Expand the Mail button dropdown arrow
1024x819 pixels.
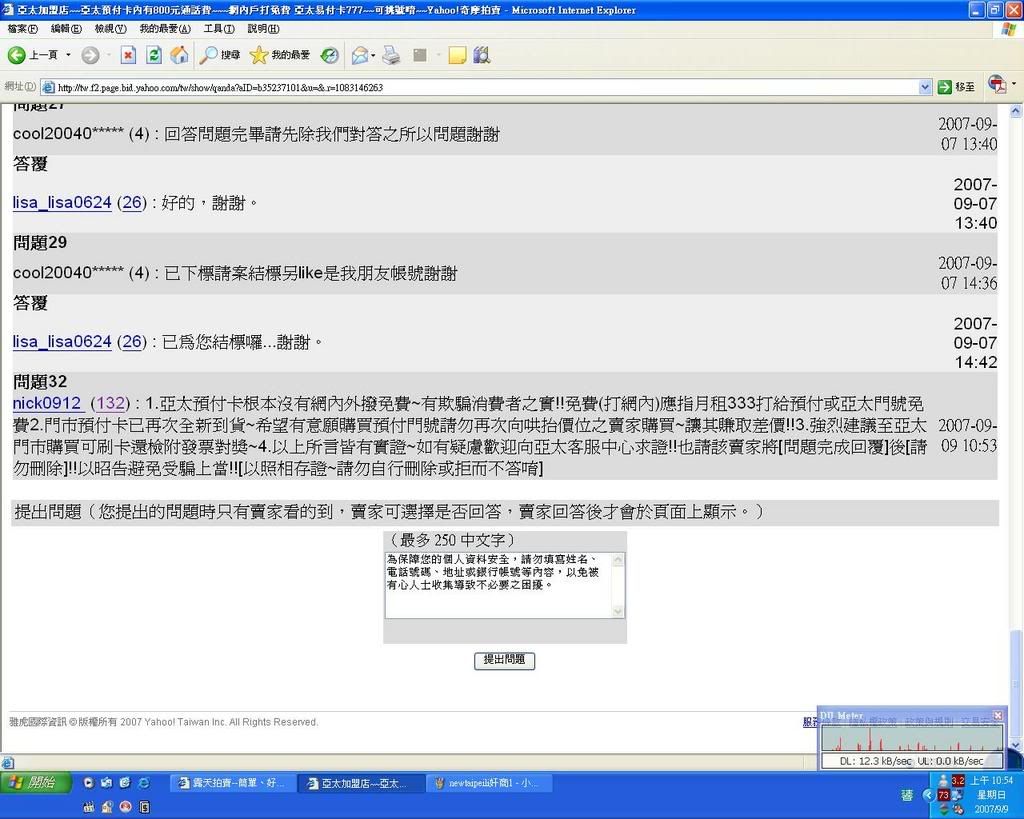tap(373, 56)
